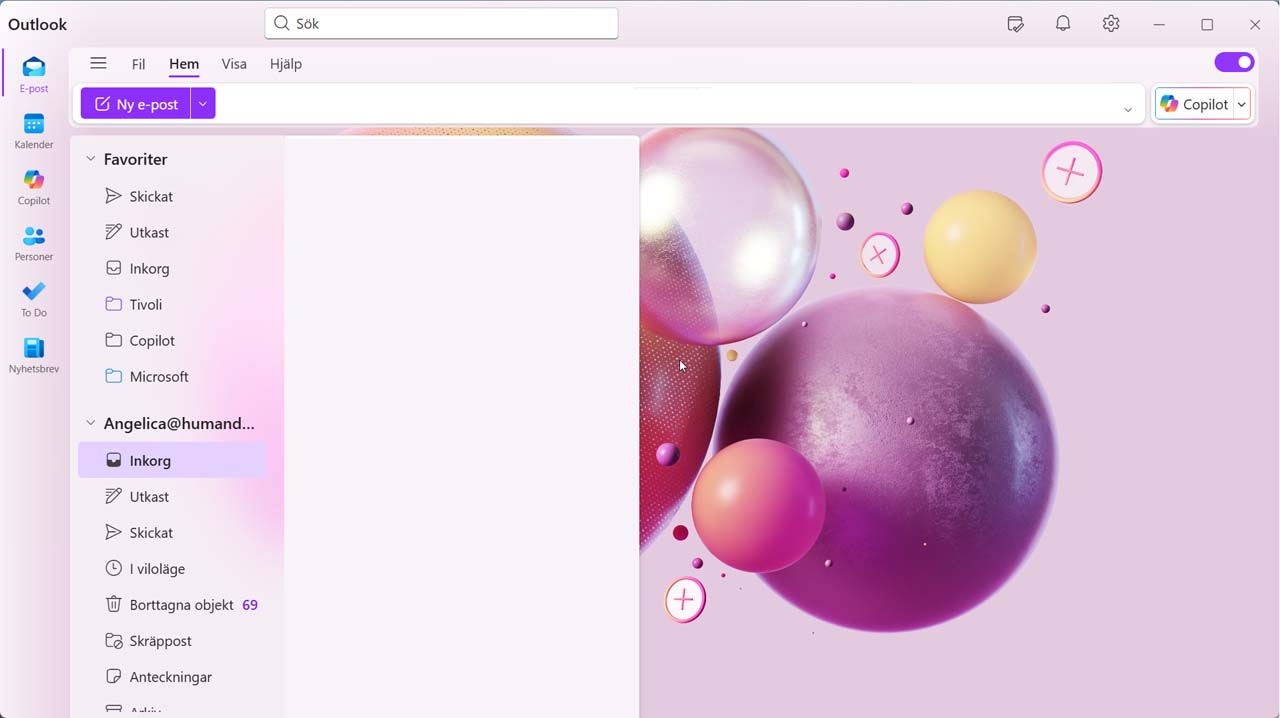Image resolution: width=1280 pixels, height=718 pixels.
Task: Switch to the Visa tab
Action: point(234,64)
